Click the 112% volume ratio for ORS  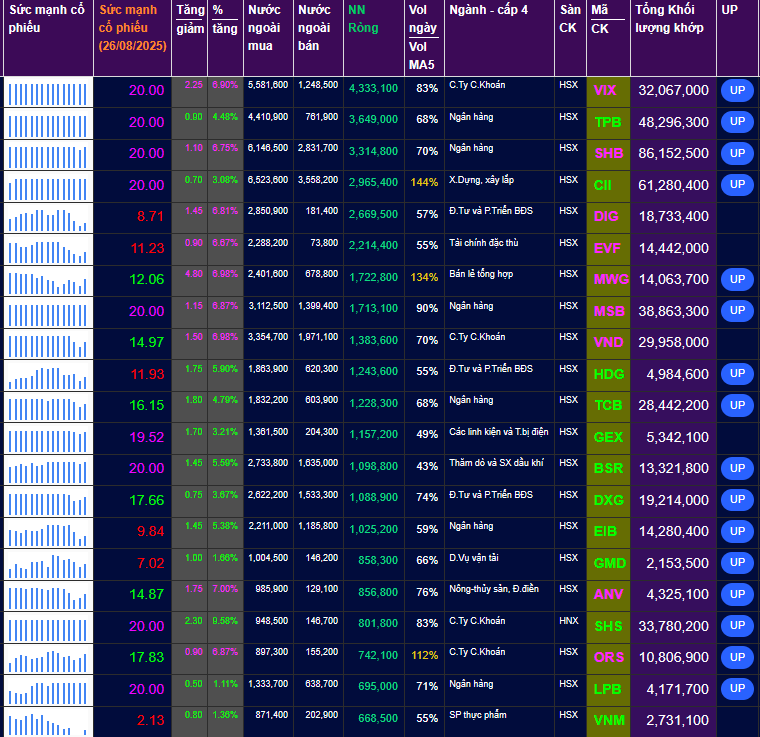[x=425, y=655]
